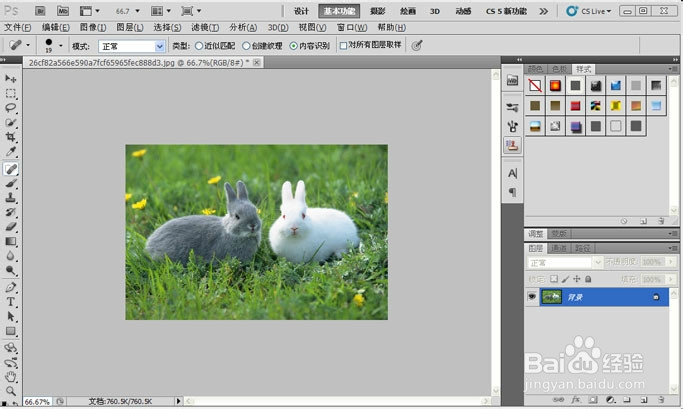Toggle lock image pixels brush icon

565,279
